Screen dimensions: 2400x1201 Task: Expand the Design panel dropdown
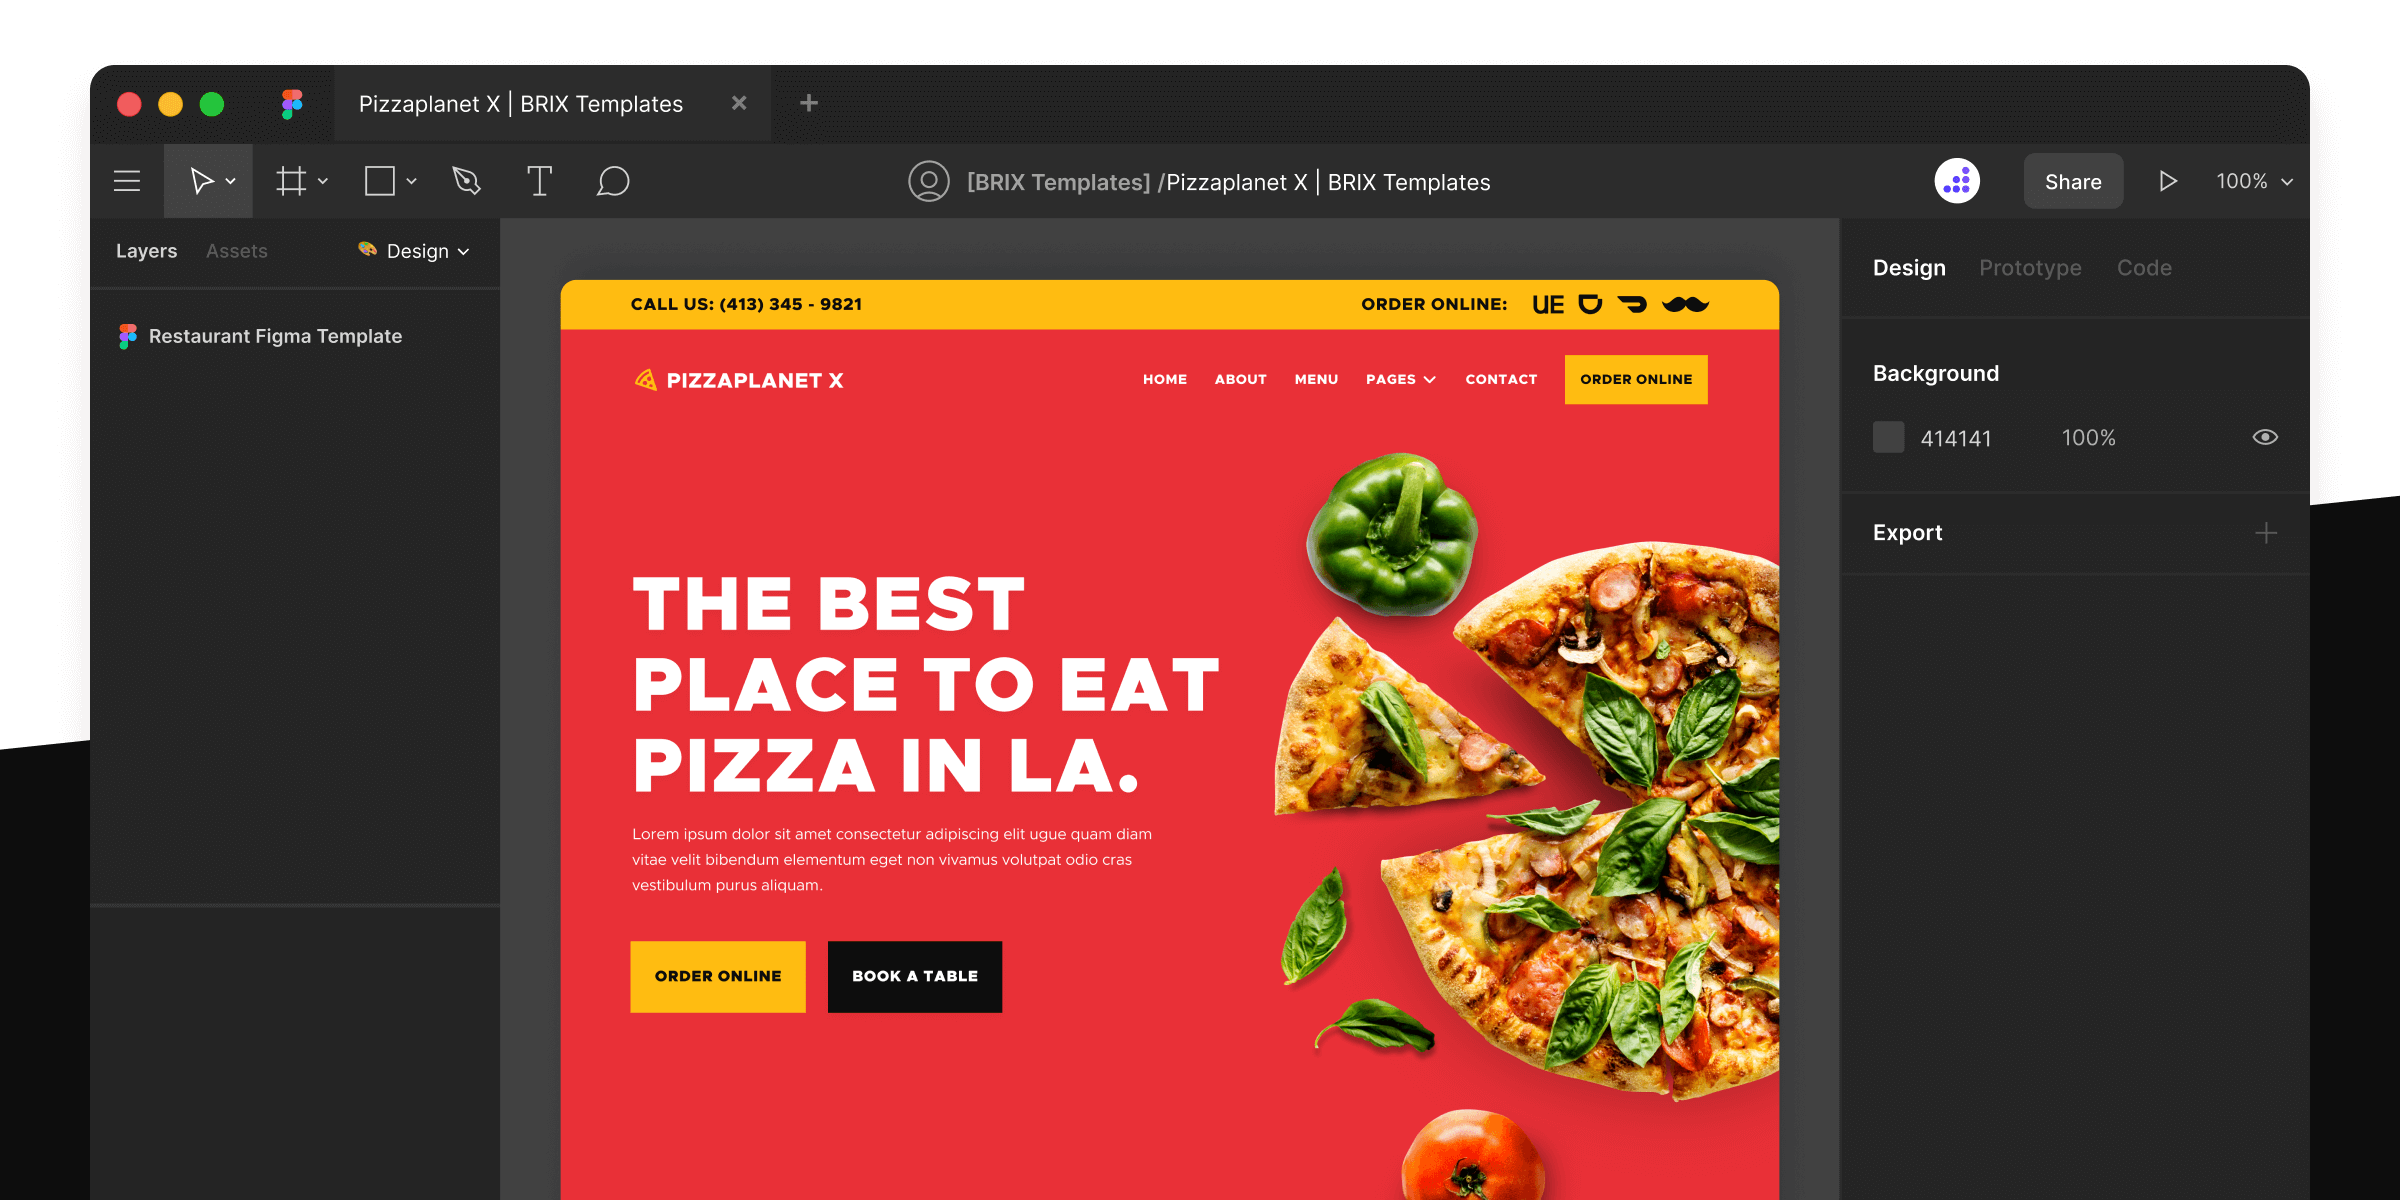click(423, 250)
